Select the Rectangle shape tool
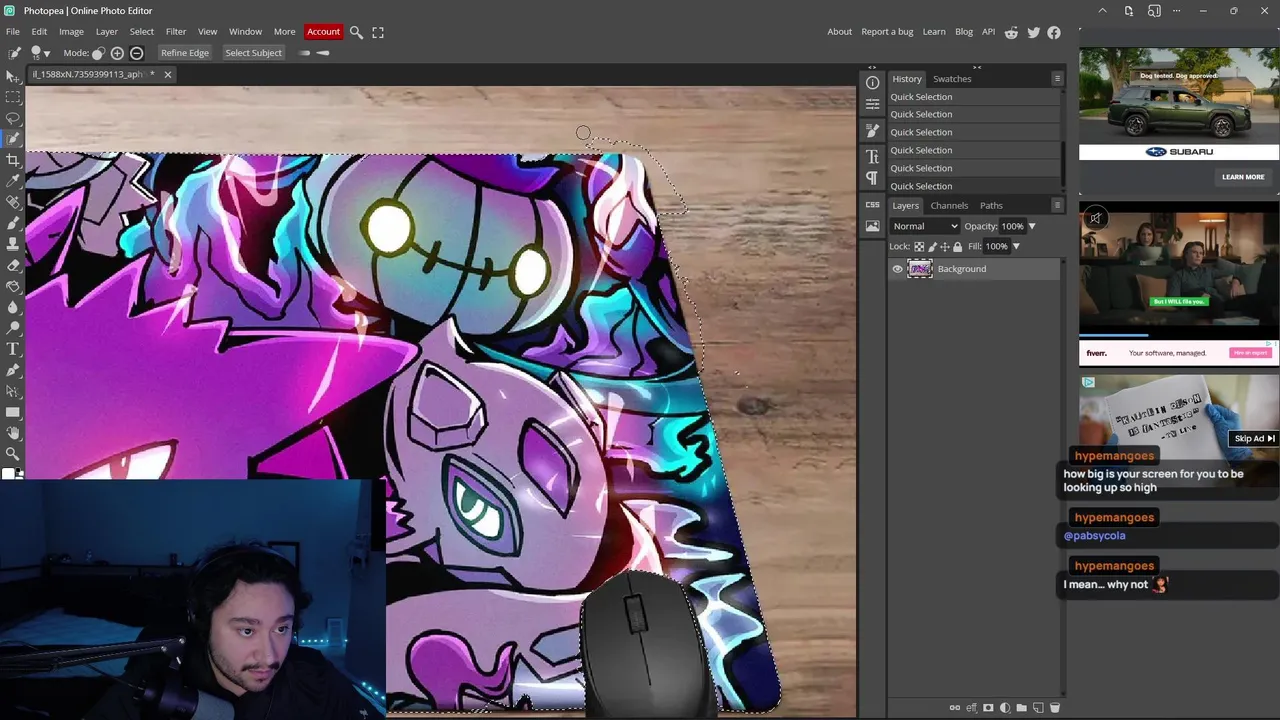This screenshot has width=1280, height=720. [12, 412]
